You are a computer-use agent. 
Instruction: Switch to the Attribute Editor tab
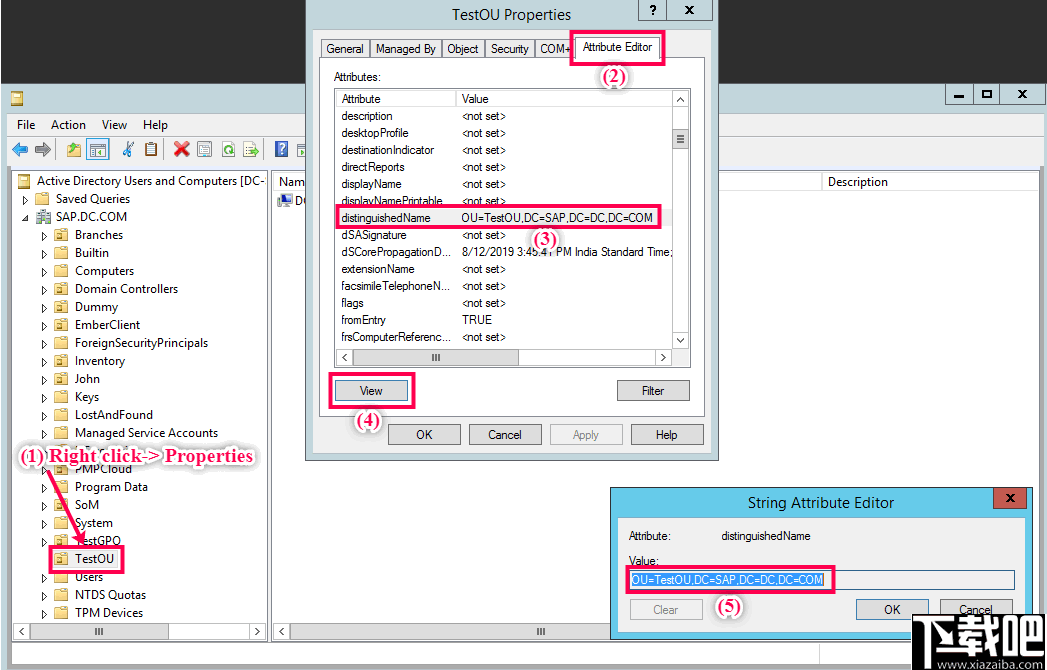[x=616, y=47]
